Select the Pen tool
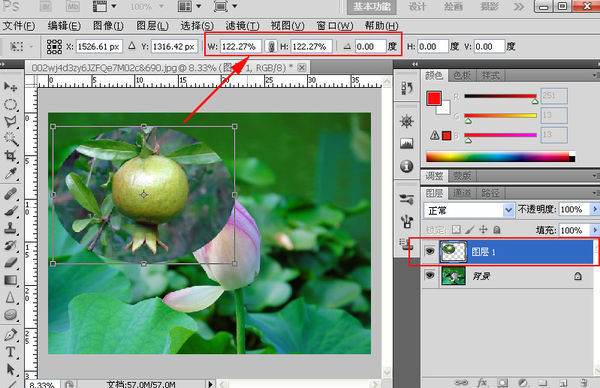This screenshot has width=600, height=388. point(10,334)
